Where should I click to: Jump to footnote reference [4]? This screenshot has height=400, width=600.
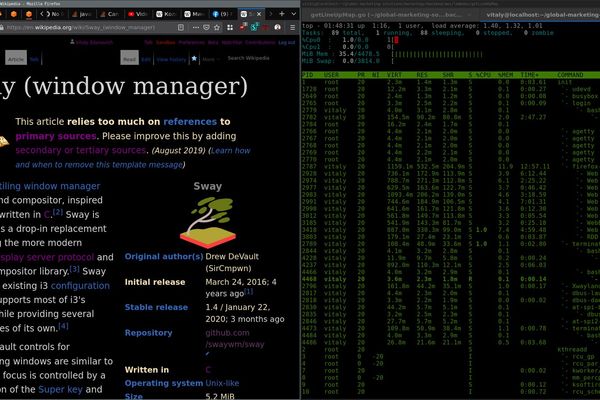tap(64, 326)
